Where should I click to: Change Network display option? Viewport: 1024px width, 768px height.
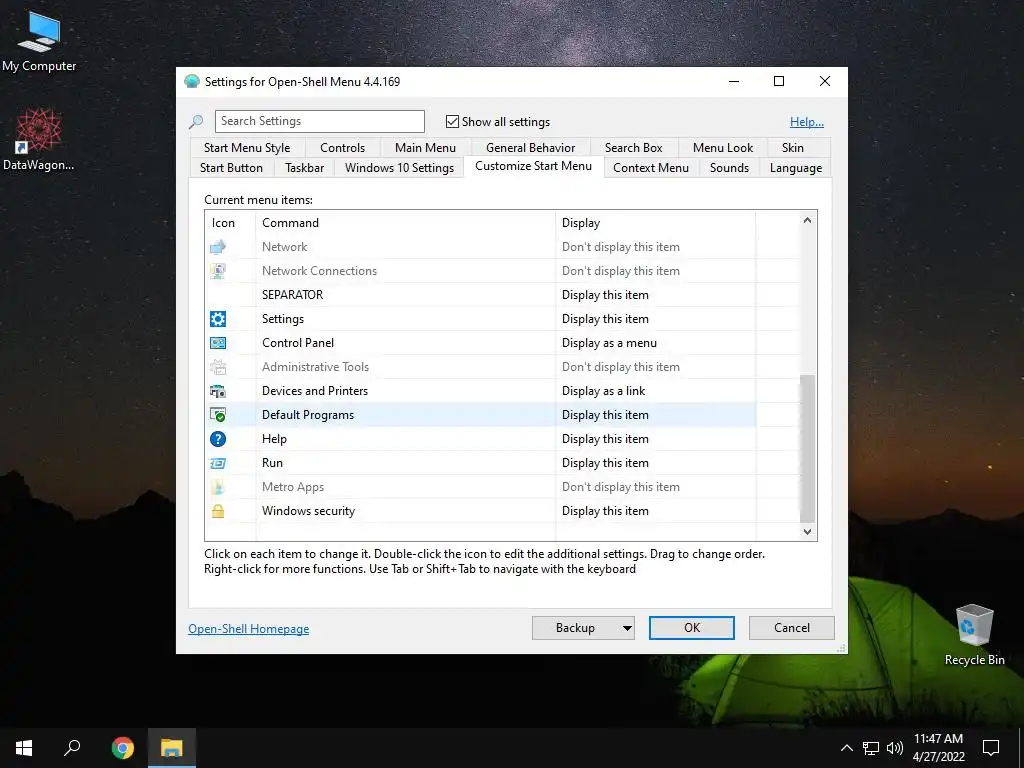coord(620,247)
